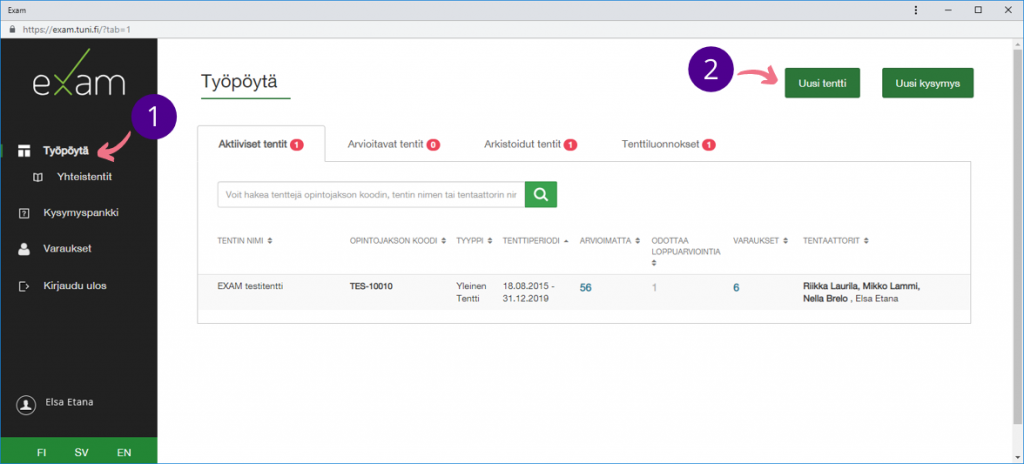Screen dimensions: 1024x464
Task: Click the Yhteistentit book icon
Action: [x=38, y=177]
